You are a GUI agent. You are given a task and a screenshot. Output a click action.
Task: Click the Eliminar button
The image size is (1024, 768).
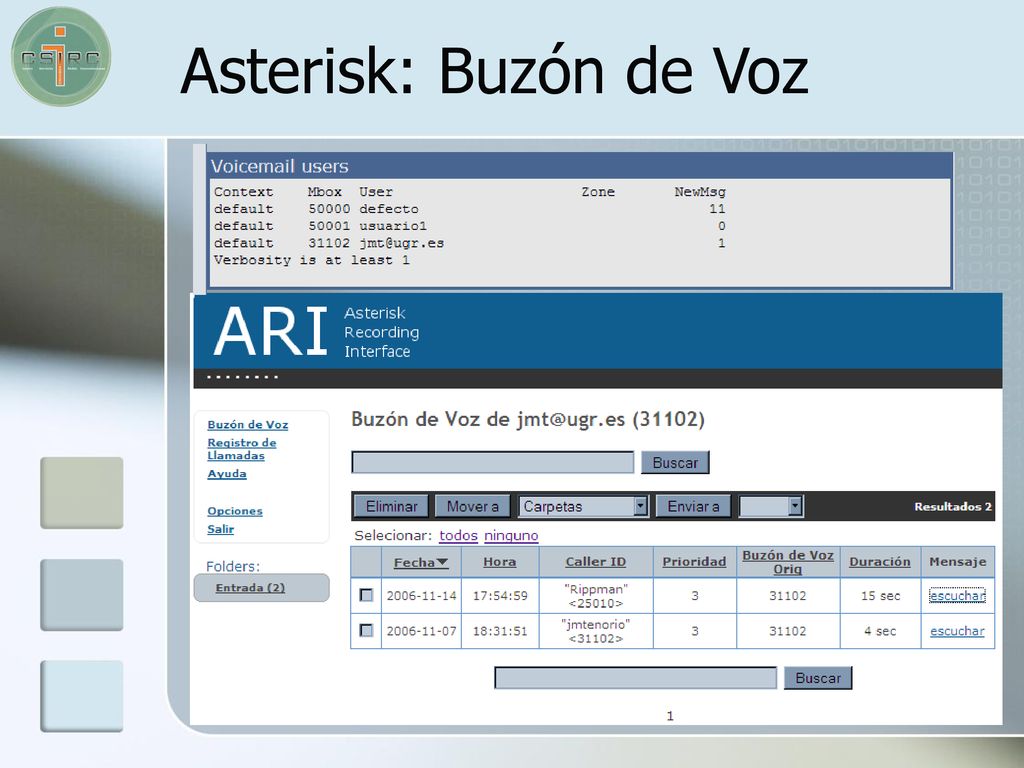pyautogui.click(x=391, y=506)
